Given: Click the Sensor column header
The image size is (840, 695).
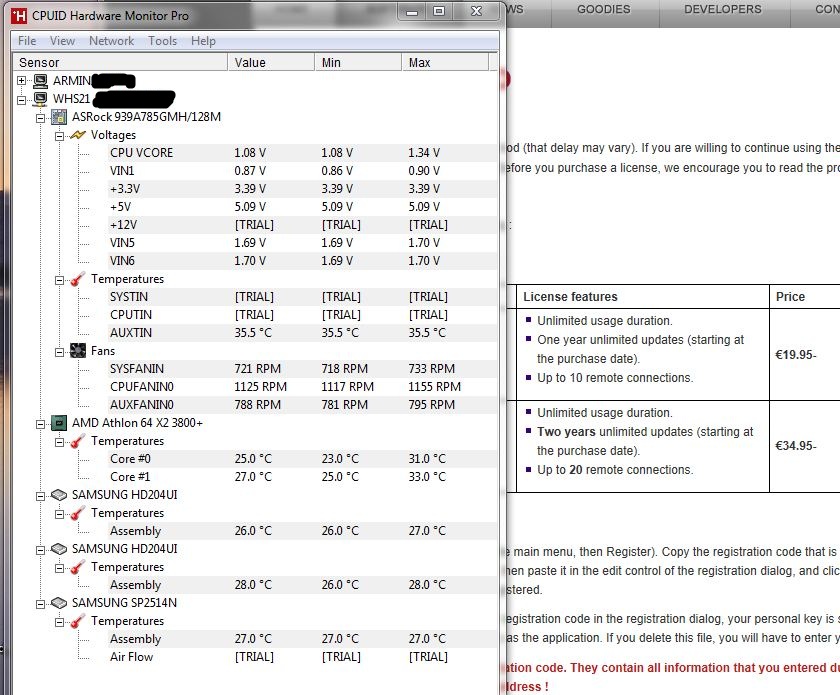Looking at the screenshot, I should coord(121,62).
